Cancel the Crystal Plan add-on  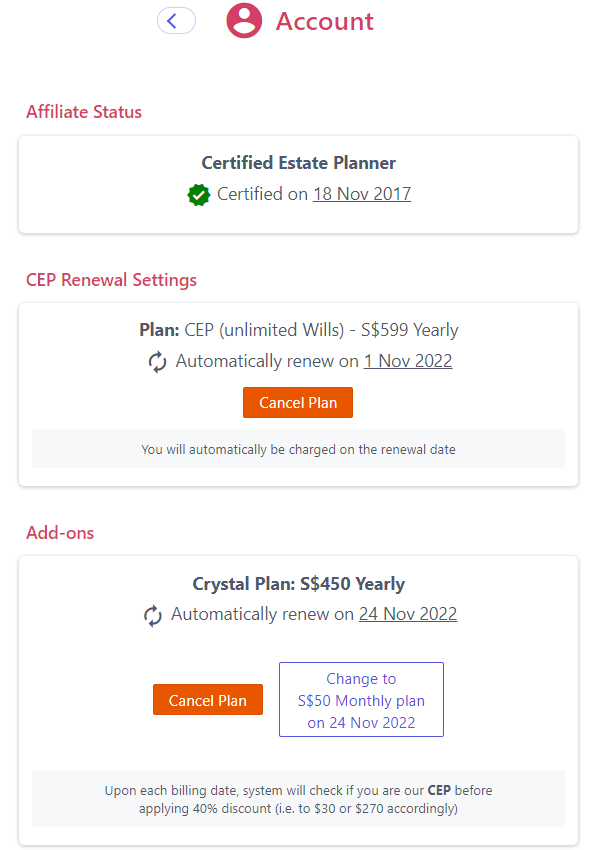pyautogui.click(x=207, y=700)
